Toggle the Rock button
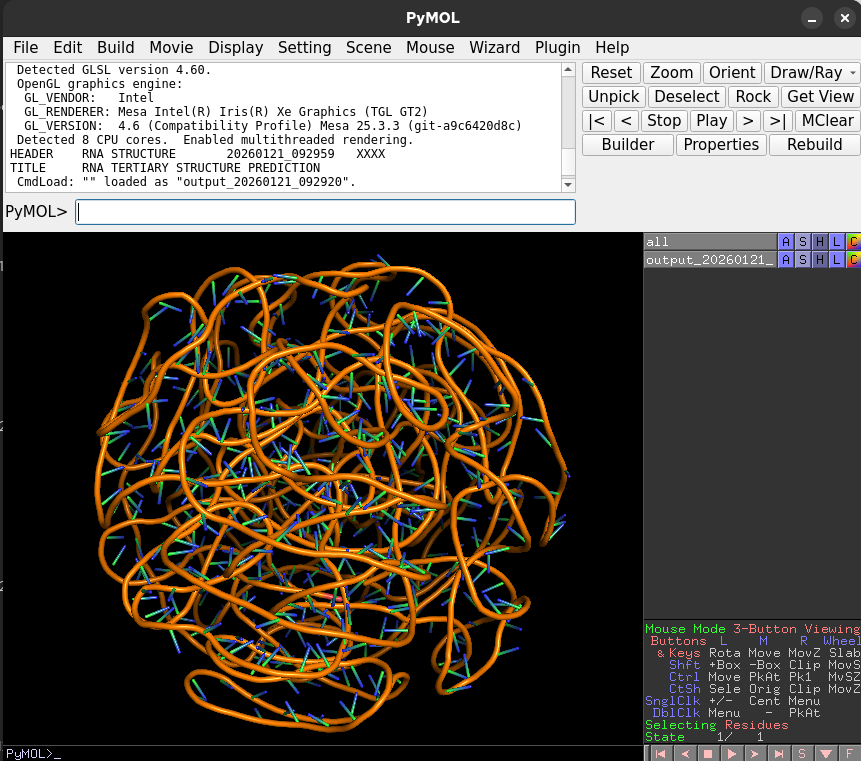Screen dimensions: 861x761 (x=753, y=97)
